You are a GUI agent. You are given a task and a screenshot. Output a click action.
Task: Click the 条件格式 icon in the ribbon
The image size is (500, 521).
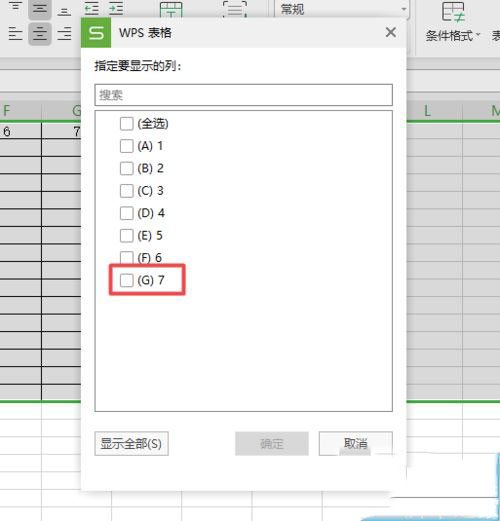click(x=452, y=12)
